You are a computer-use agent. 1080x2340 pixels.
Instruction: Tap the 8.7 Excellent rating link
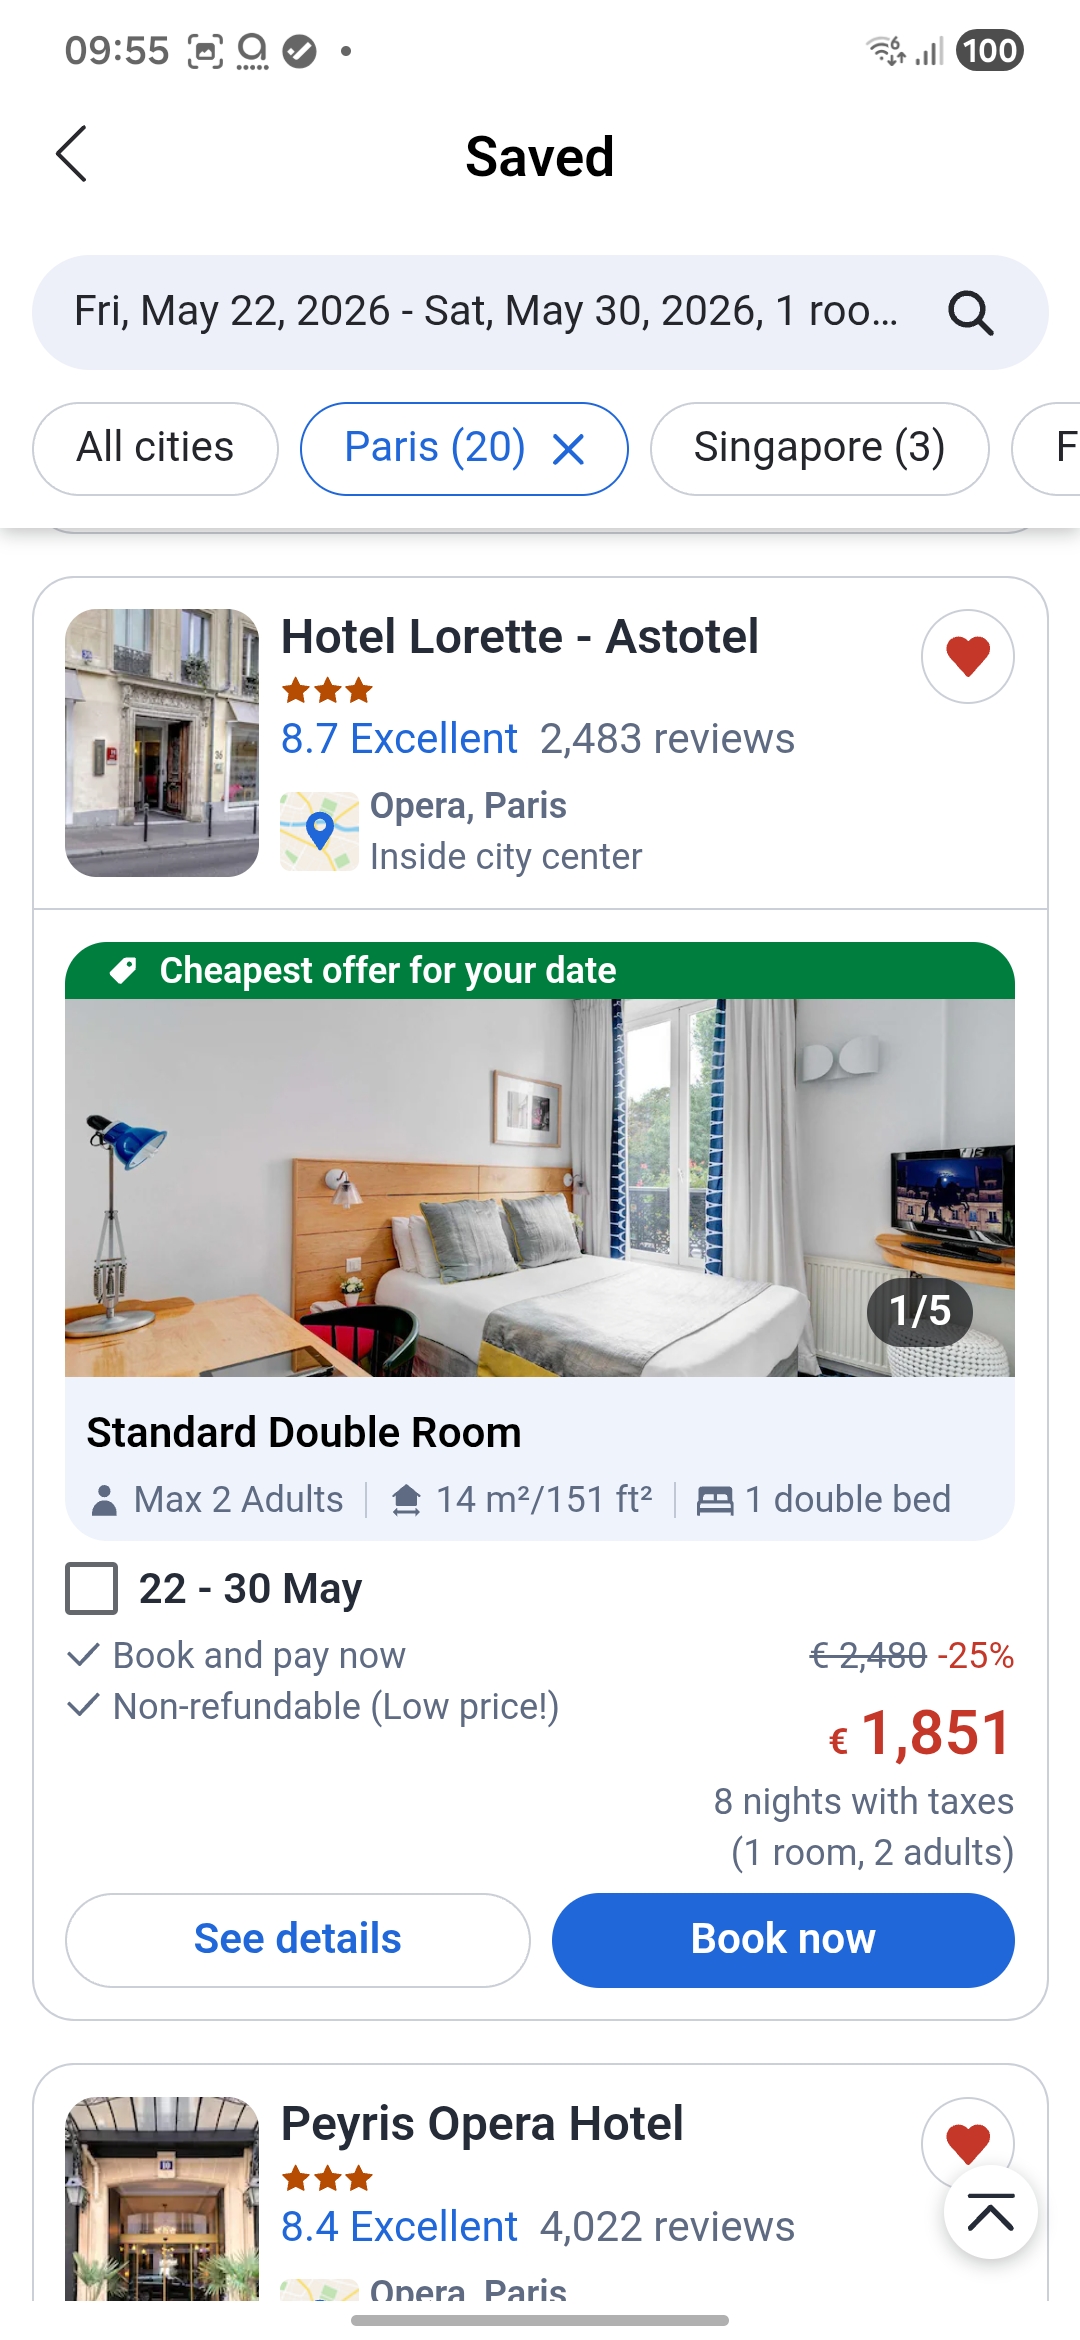399,739
